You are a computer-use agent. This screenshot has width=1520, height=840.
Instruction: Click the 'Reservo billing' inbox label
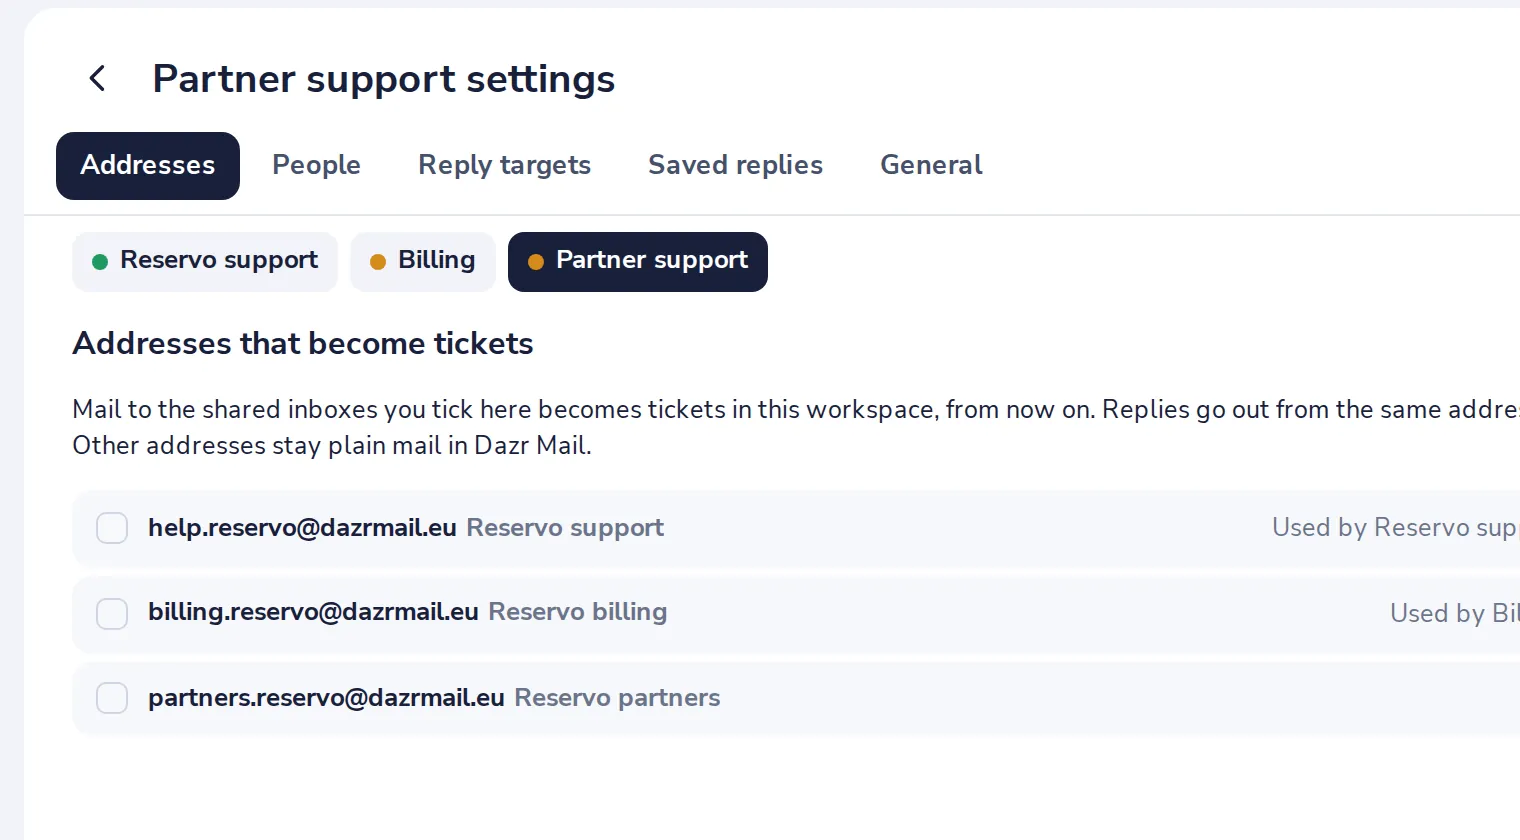click(x=577, y=612)
